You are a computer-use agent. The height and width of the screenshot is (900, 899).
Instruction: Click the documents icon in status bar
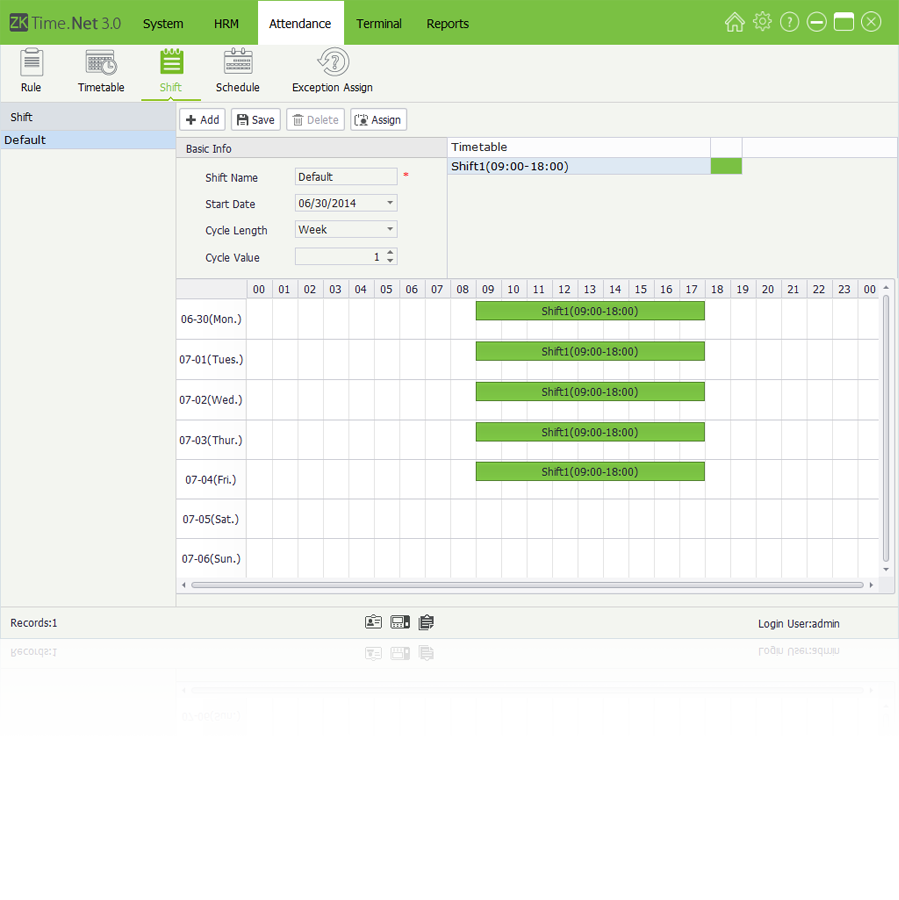point(427,622)
